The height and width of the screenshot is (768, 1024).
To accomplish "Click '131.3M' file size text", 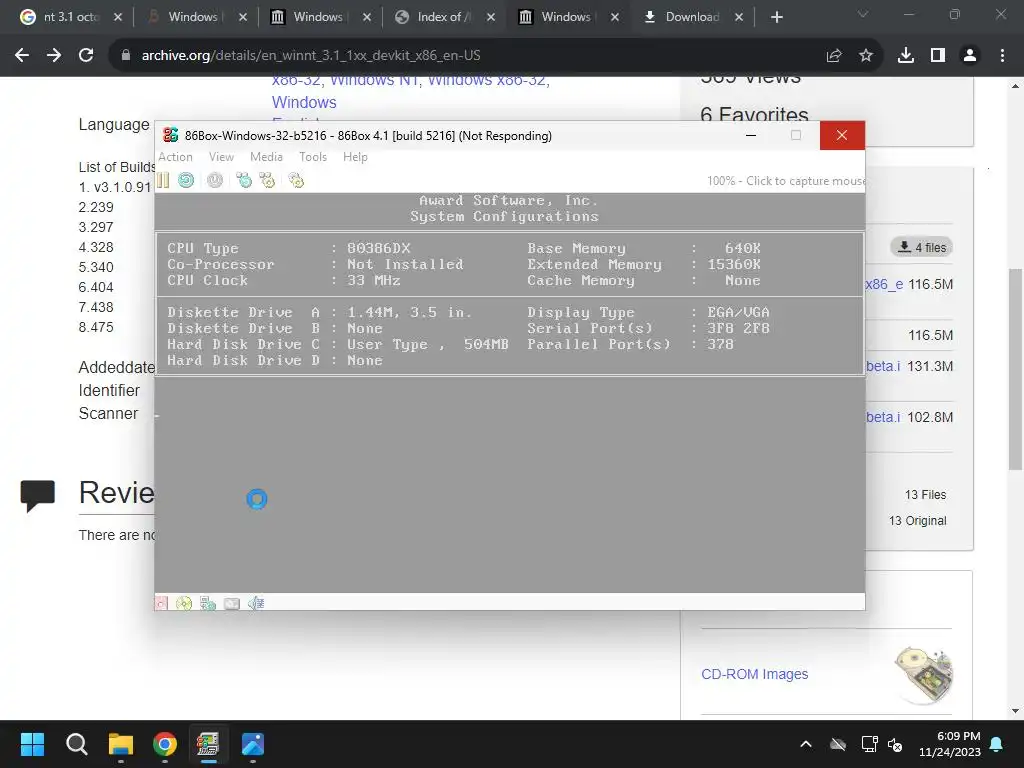I will pyautogui.click(x=930, y=366).
